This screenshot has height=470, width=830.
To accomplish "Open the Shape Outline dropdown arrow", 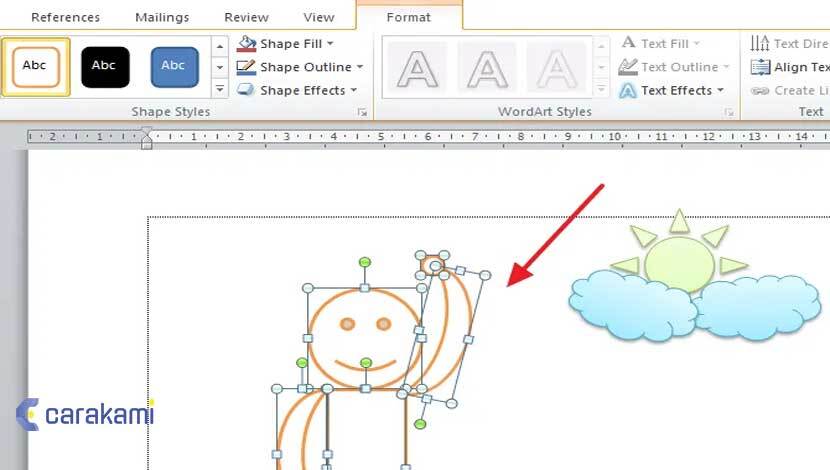I will tap(360, 67).
